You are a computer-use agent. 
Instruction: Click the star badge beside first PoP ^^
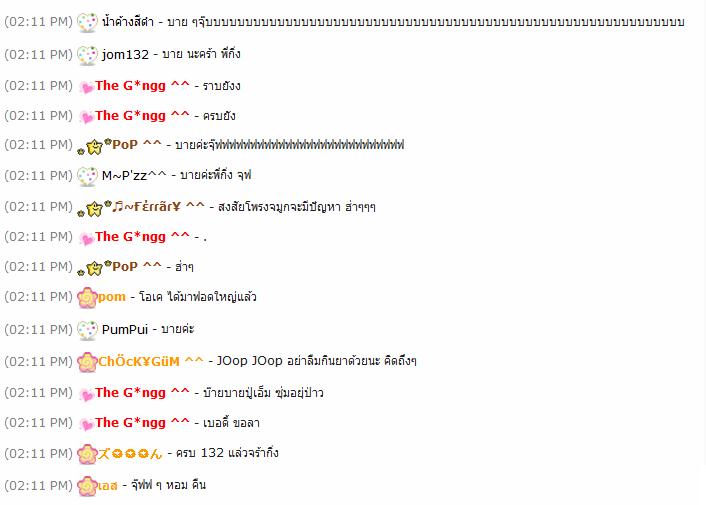94,147
